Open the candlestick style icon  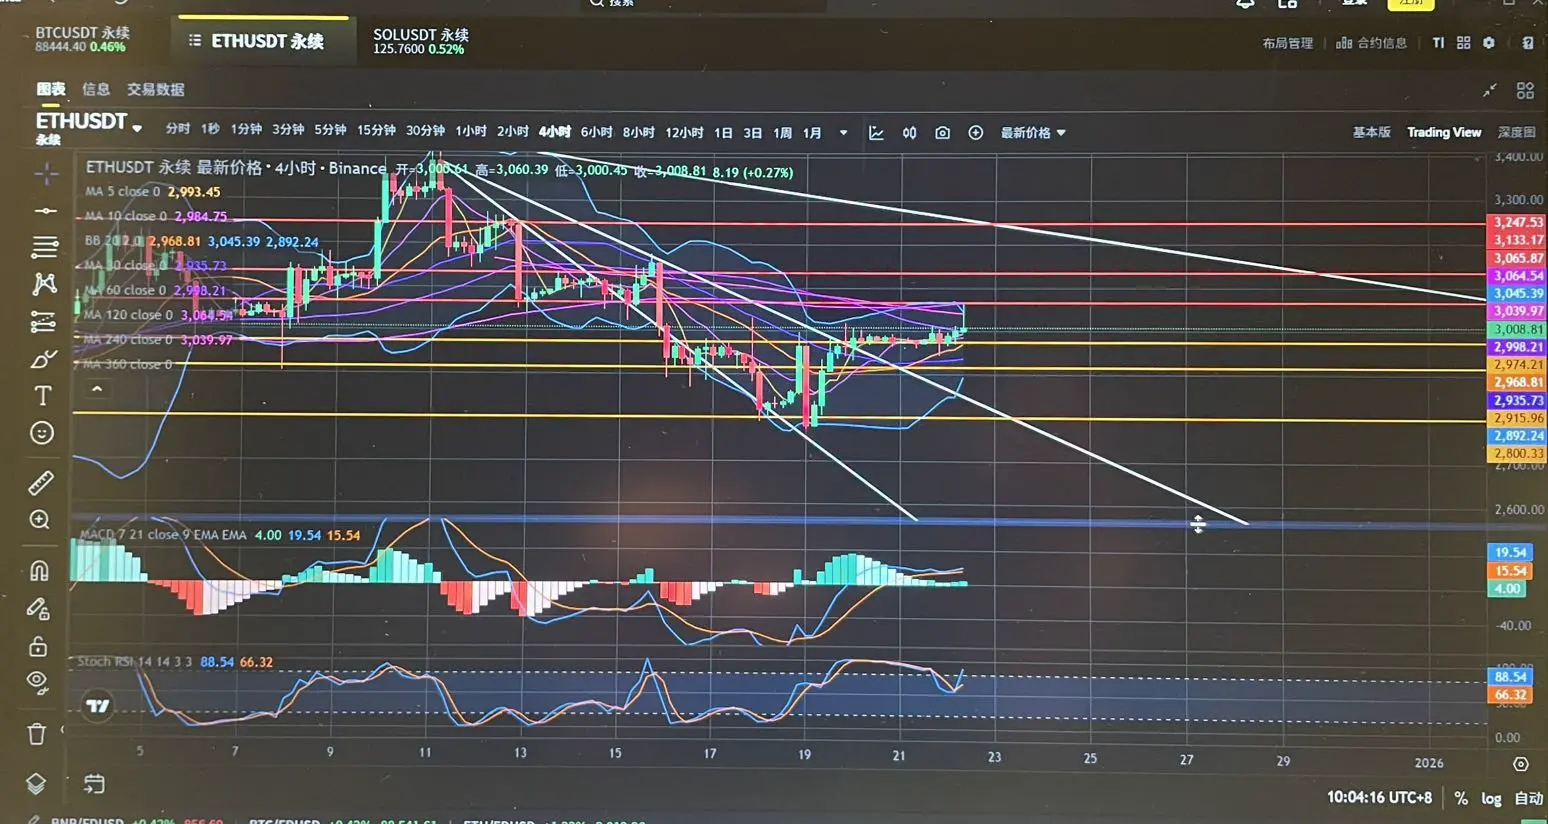tap(909, 133)
